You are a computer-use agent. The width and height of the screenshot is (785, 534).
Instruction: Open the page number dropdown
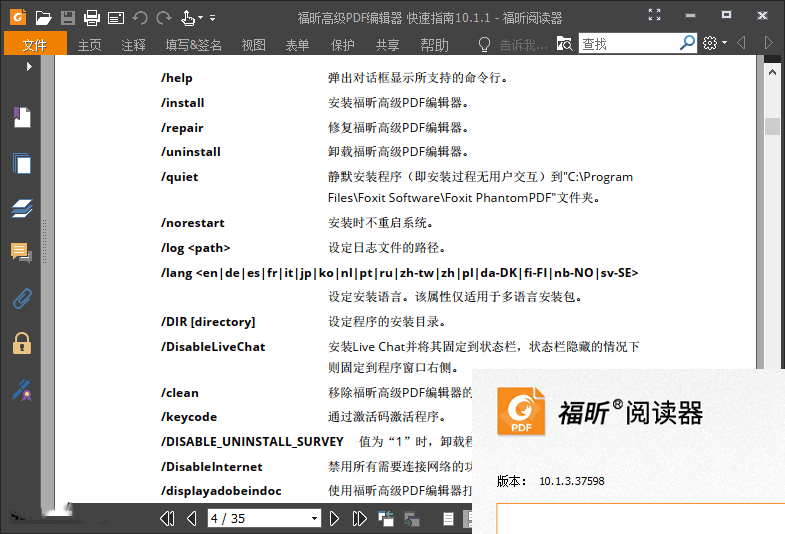coord(314,518)
